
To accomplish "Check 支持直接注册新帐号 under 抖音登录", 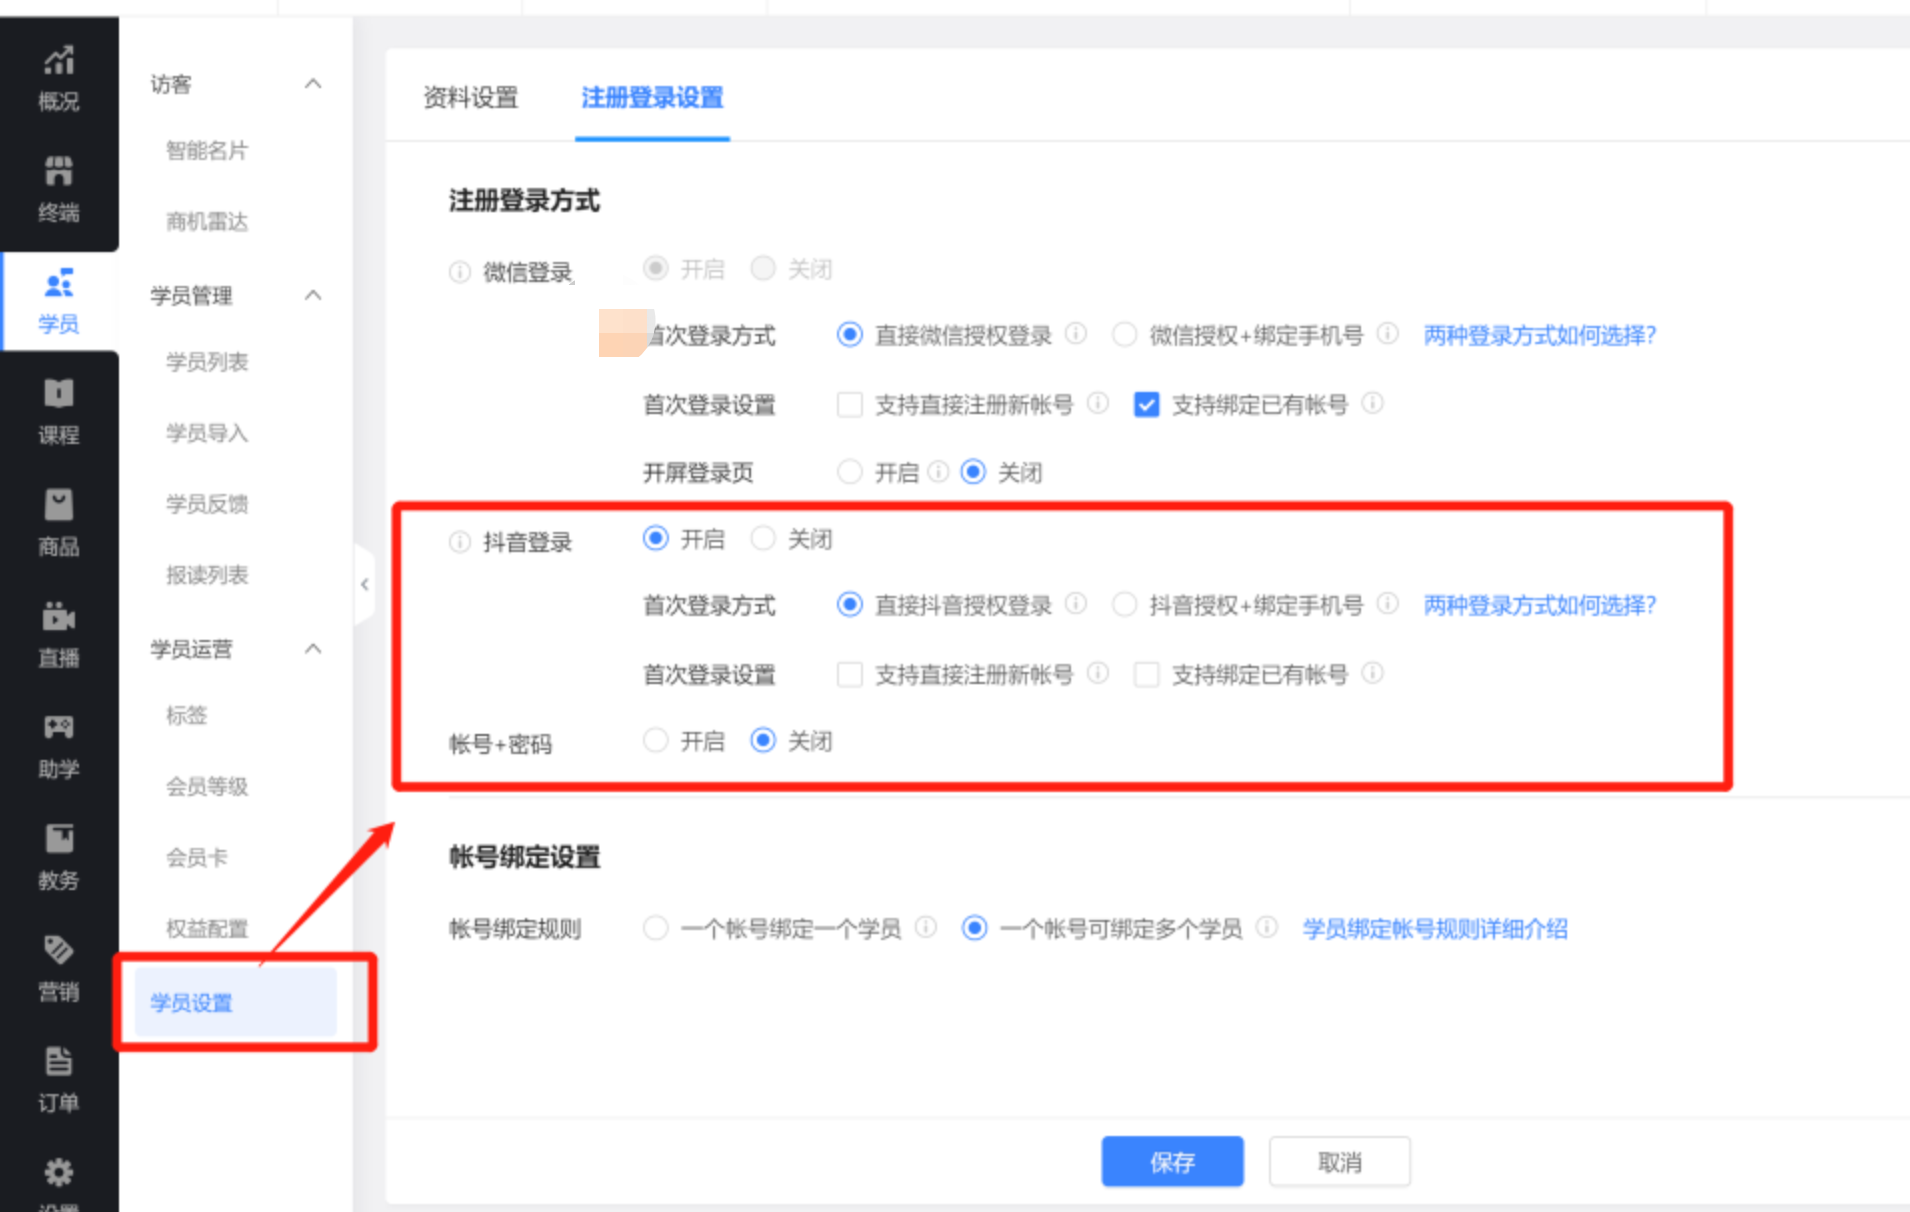I will click(850, 675).
